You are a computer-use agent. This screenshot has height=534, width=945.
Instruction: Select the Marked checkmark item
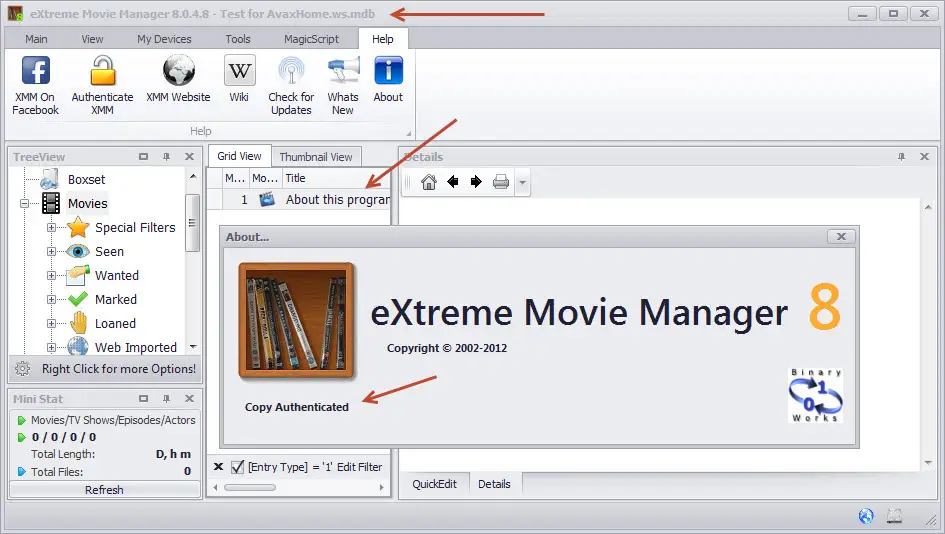[116, 300]
